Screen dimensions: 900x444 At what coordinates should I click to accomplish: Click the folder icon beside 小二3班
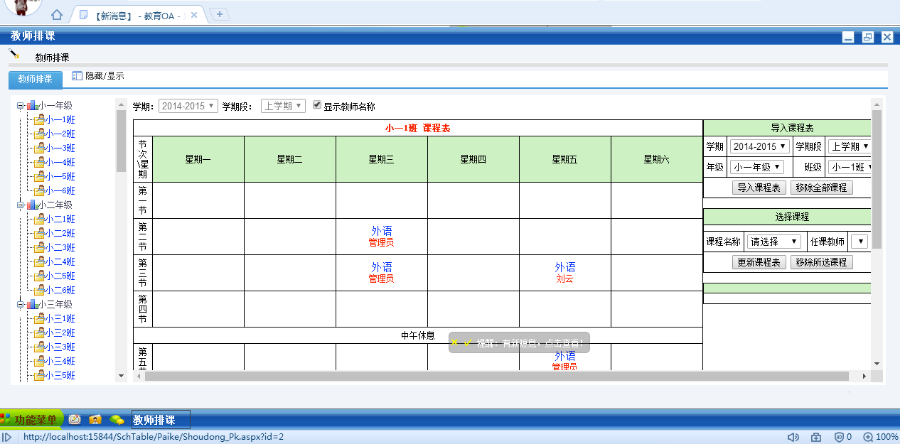(39, 247)
